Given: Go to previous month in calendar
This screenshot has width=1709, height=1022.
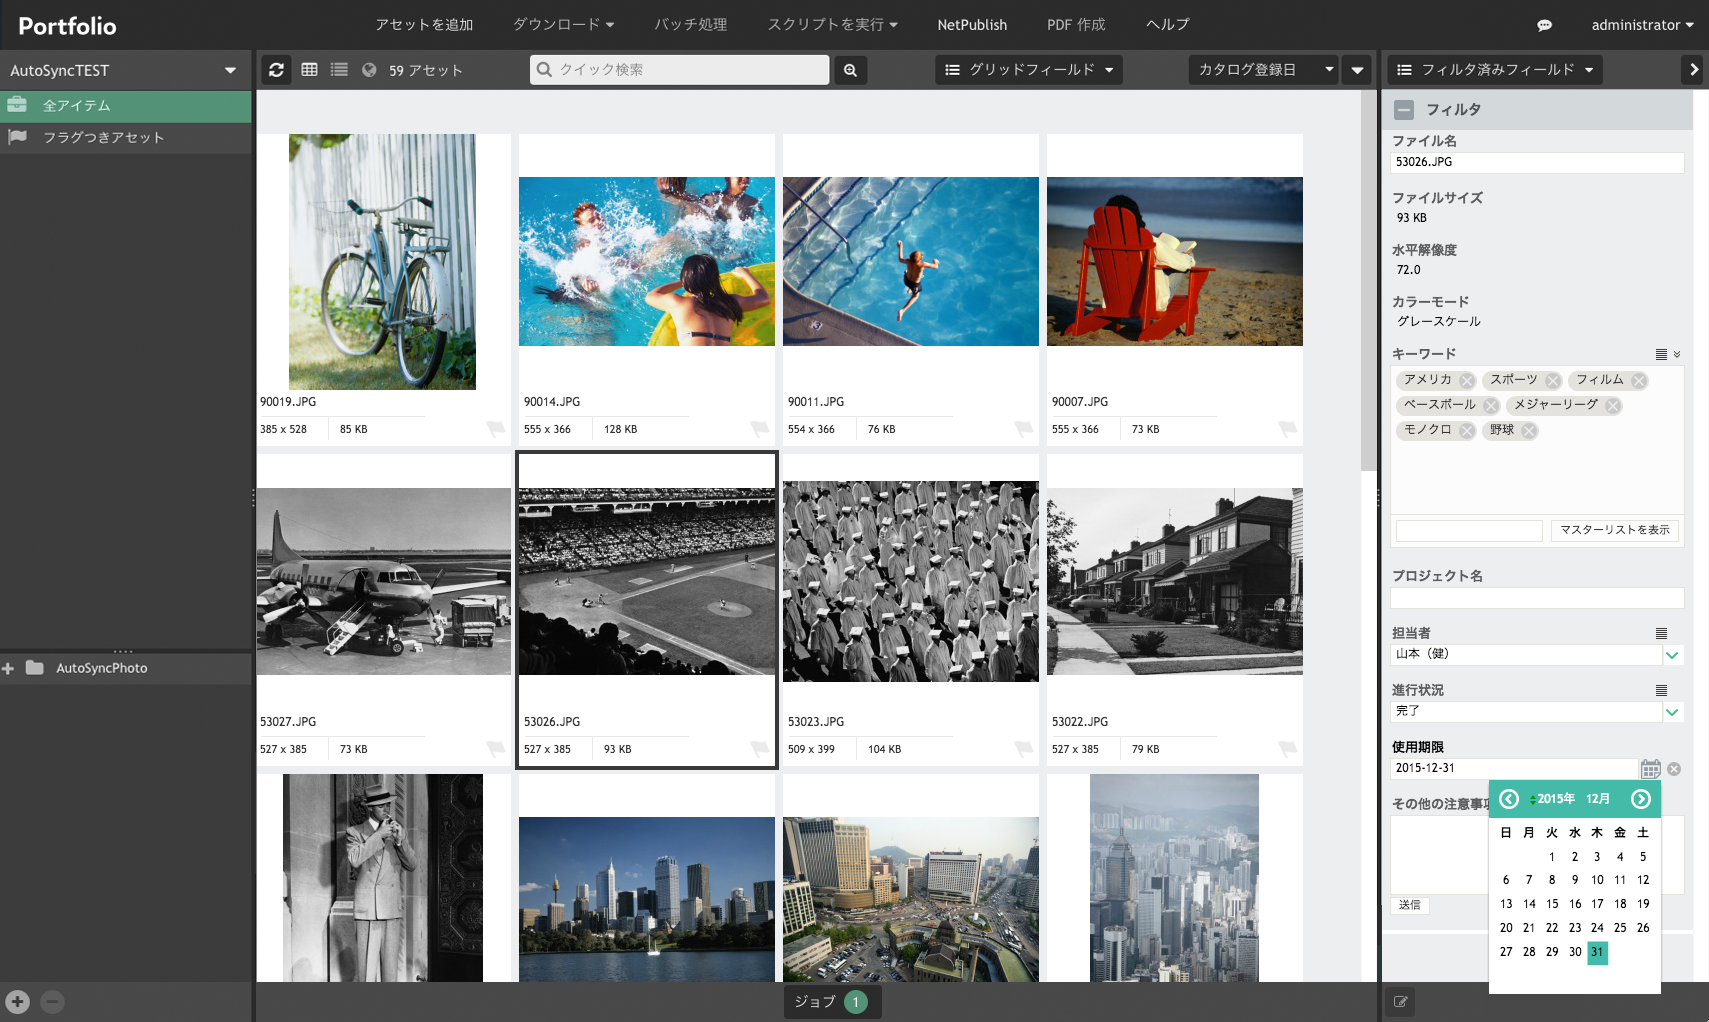Looking at the screenshot, I should (1509, 799).
